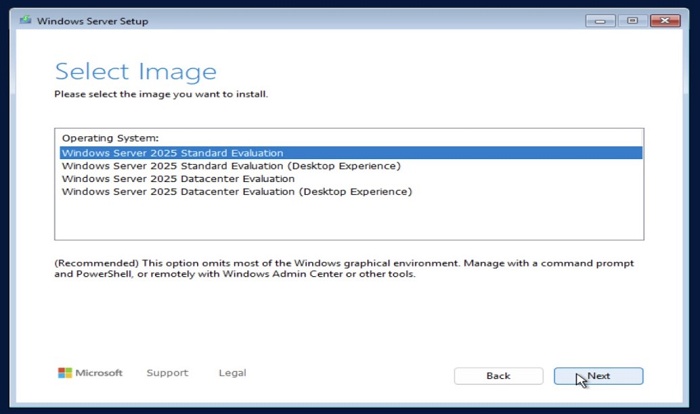
Task: Select Windows Server 2025 Standard Evaluation core option
Action: click(x=351, y=153)
